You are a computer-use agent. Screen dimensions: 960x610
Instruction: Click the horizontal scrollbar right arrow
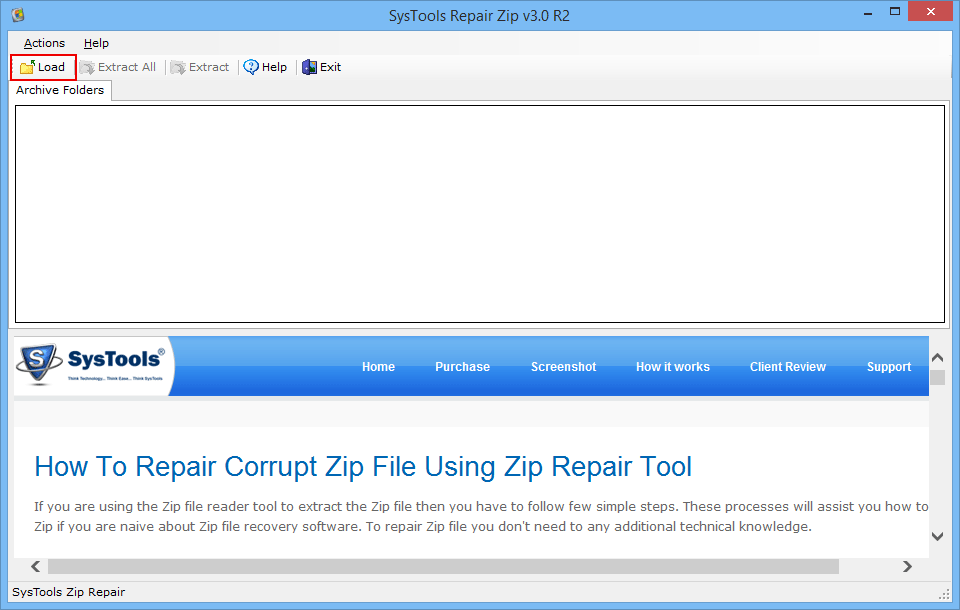[x=907, y=567]
